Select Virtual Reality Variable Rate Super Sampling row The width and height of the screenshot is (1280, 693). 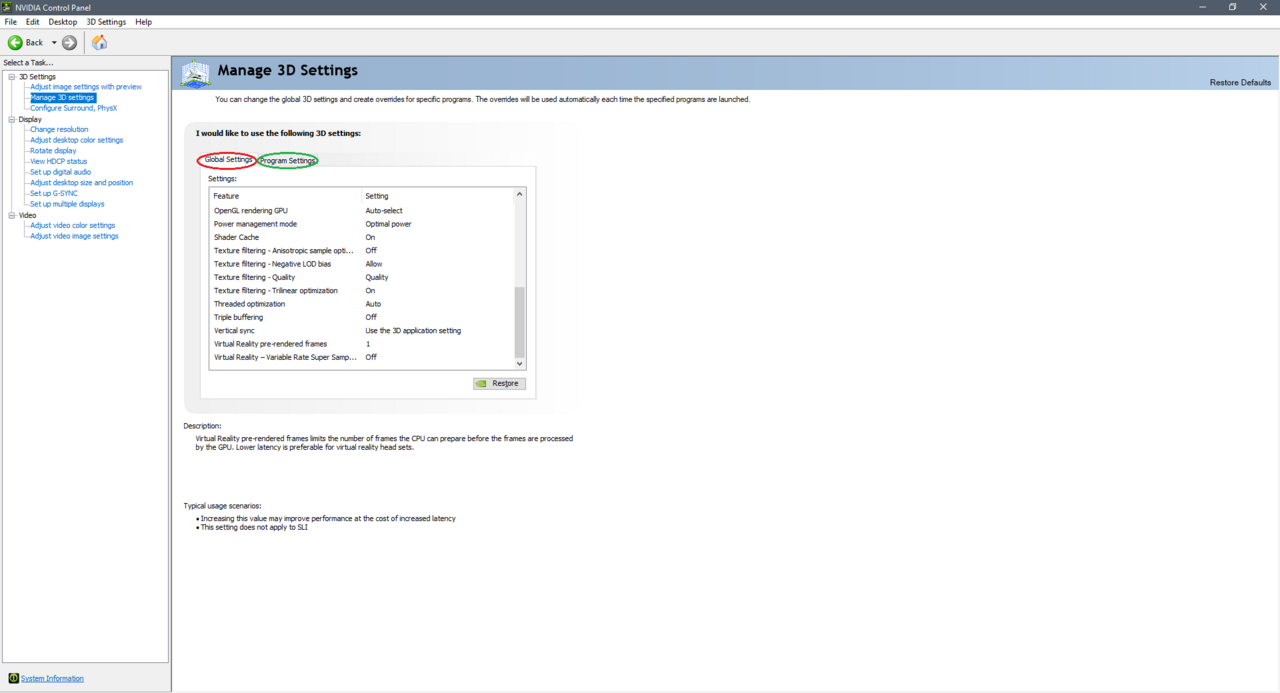point(361,357)
